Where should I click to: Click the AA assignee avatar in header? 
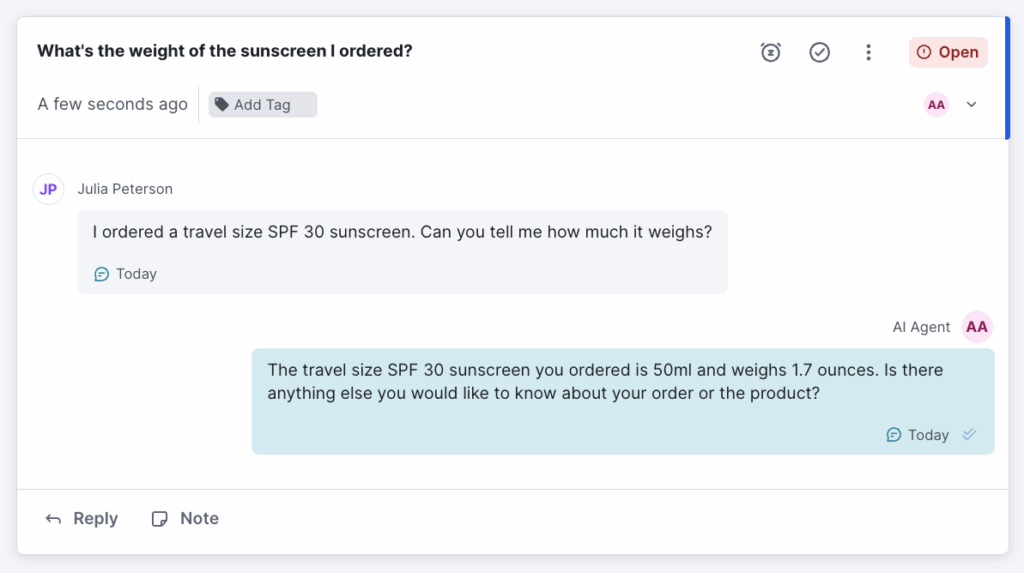[x=936, y=105]
